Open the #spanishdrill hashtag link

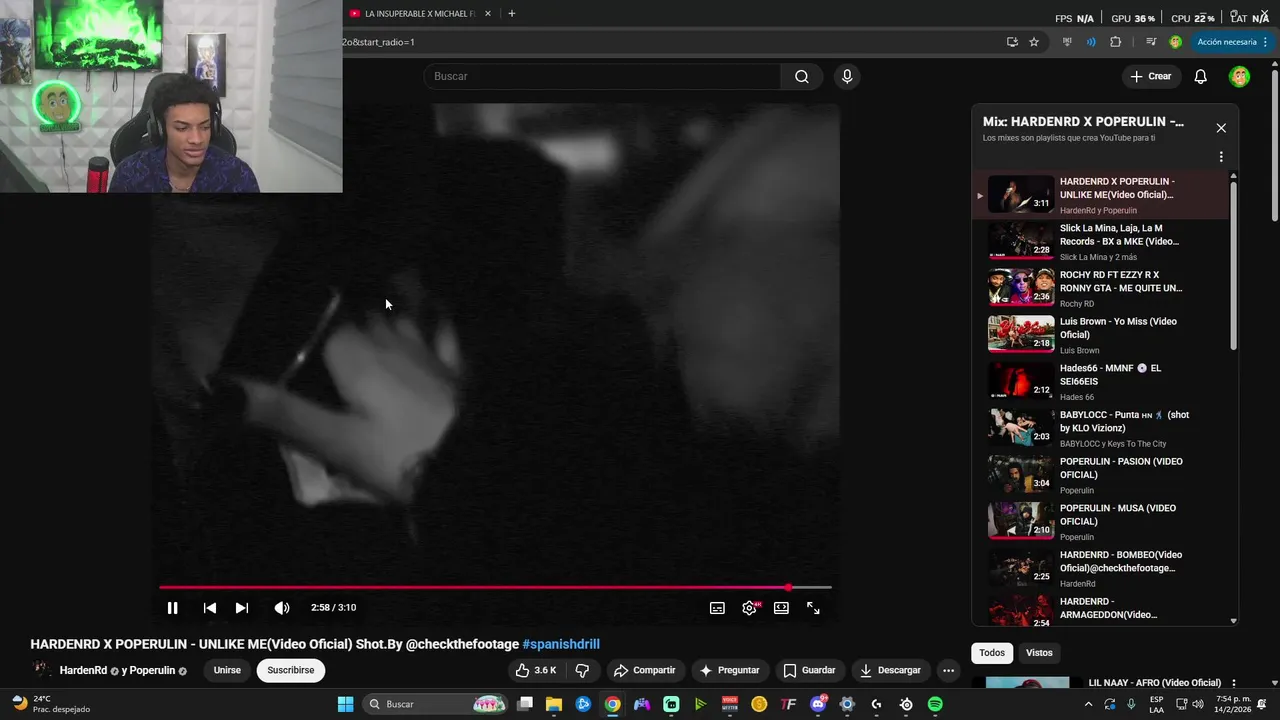pyautogui.click(x=561, y=644)
